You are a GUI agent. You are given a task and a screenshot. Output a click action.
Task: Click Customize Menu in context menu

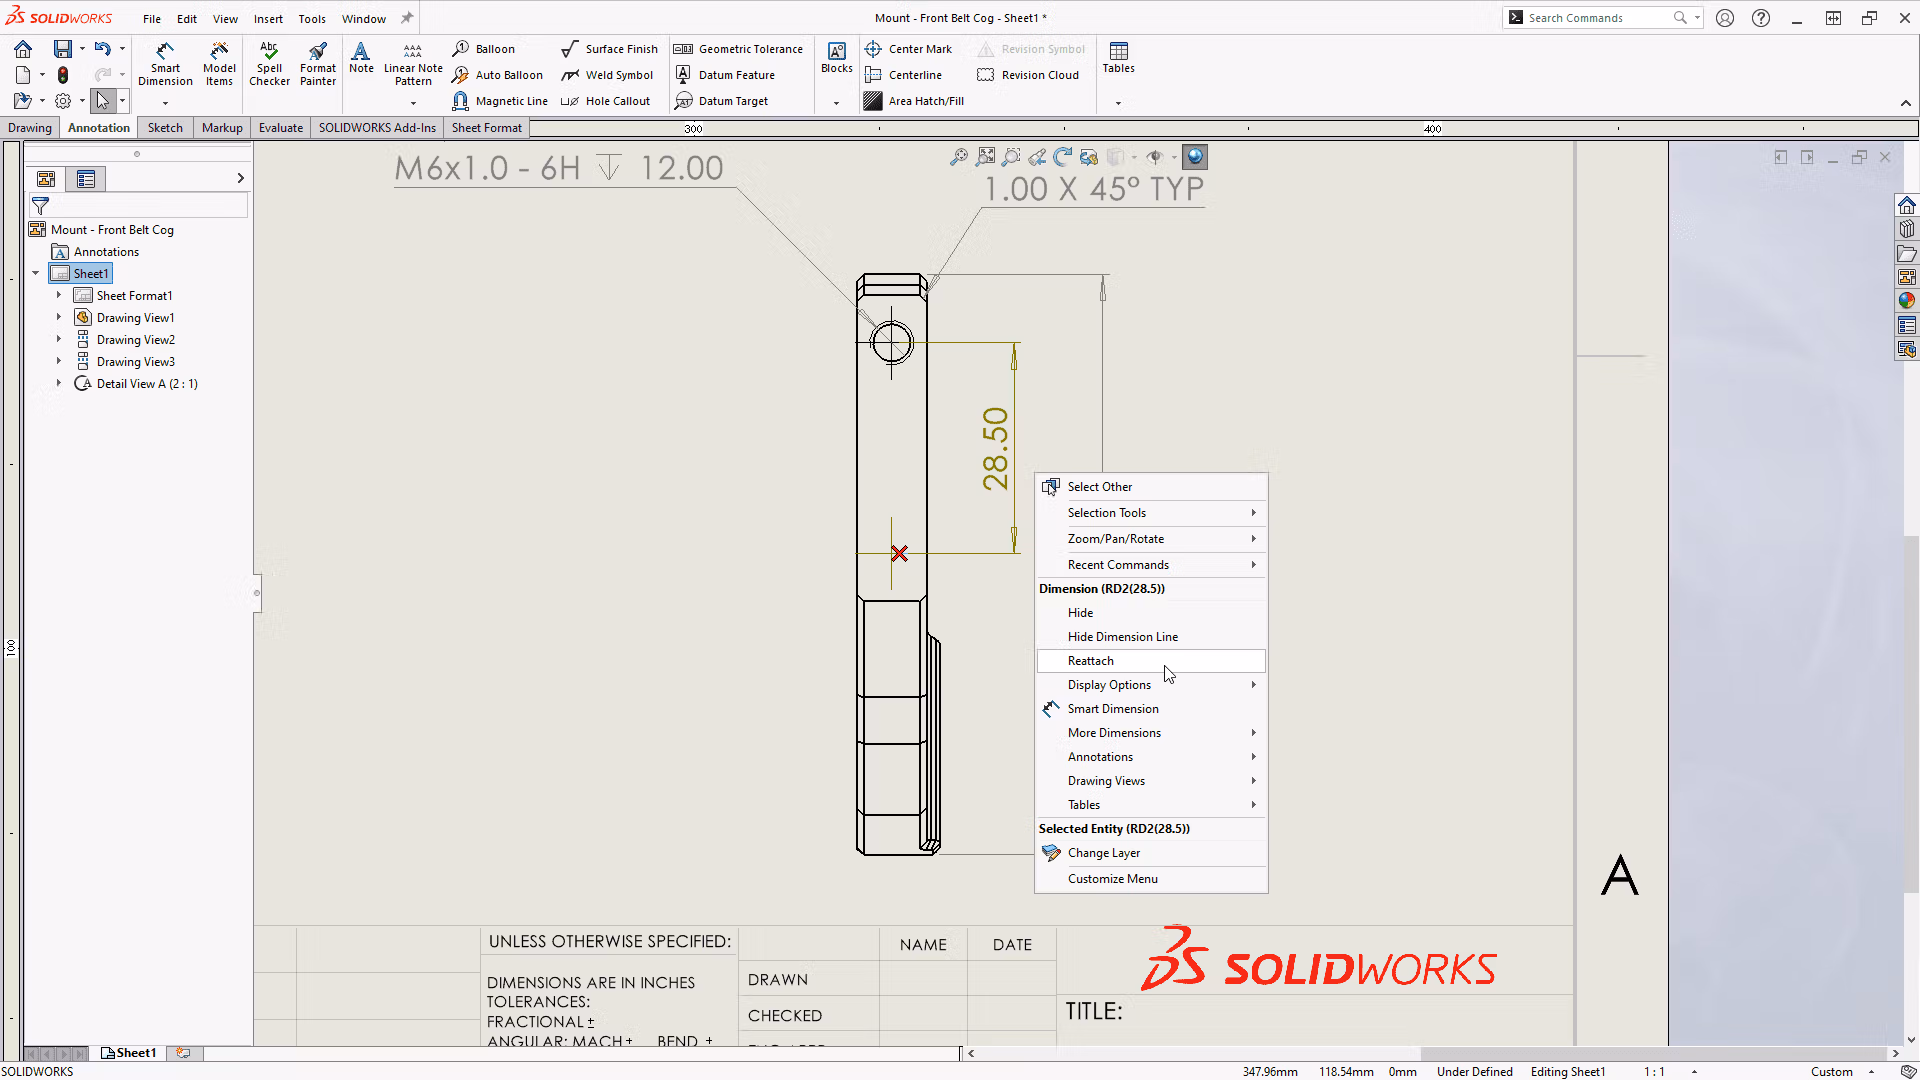(1151, 879)
